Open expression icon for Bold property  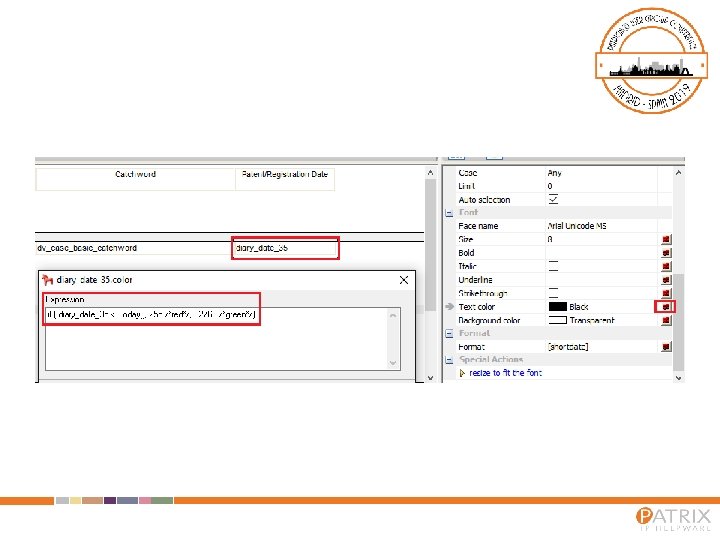pos(666,253)
